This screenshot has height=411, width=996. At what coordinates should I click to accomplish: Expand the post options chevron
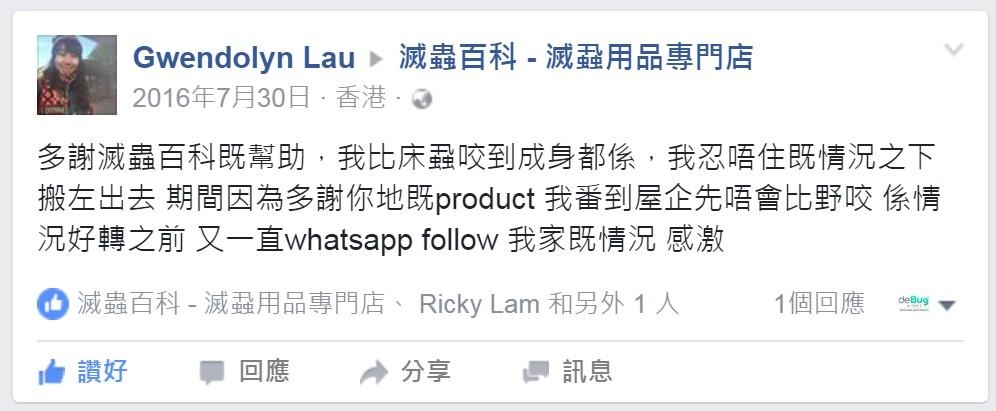coord(954,50)
